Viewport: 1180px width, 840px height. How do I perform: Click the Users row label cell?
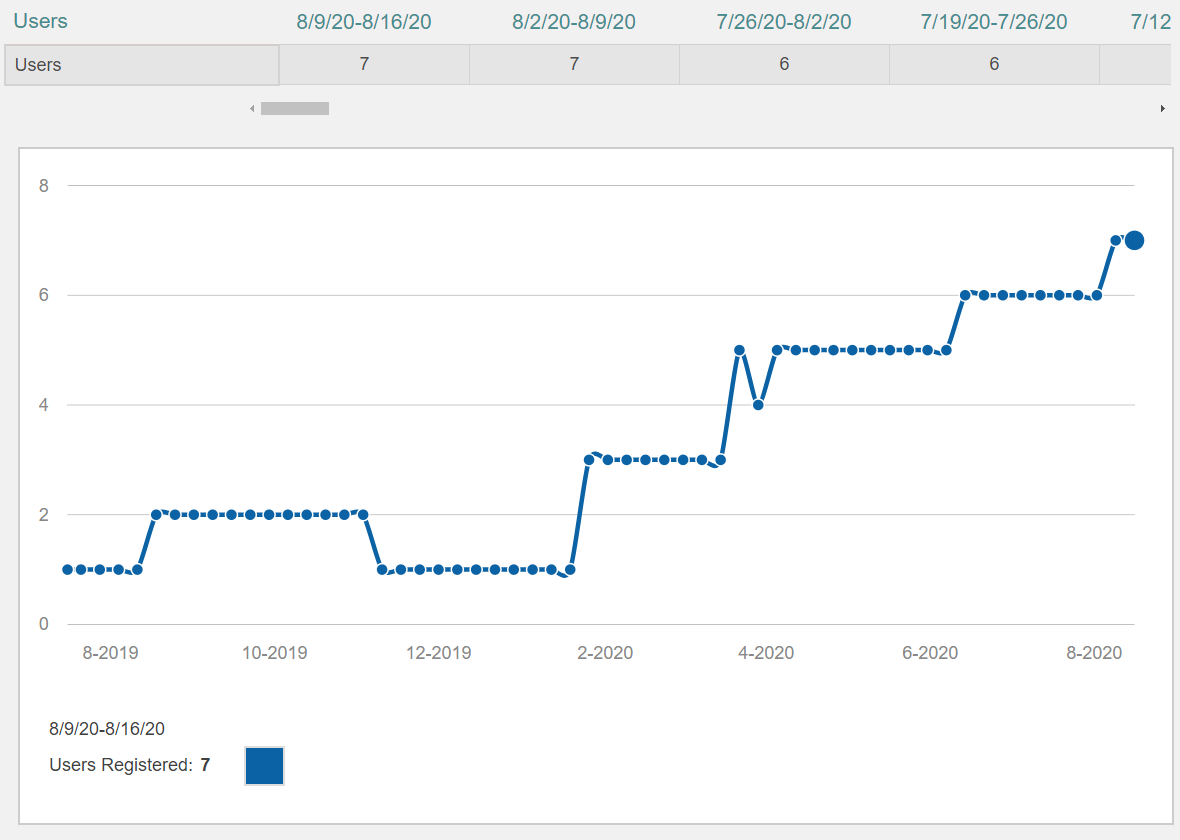(x=141, y=65)
